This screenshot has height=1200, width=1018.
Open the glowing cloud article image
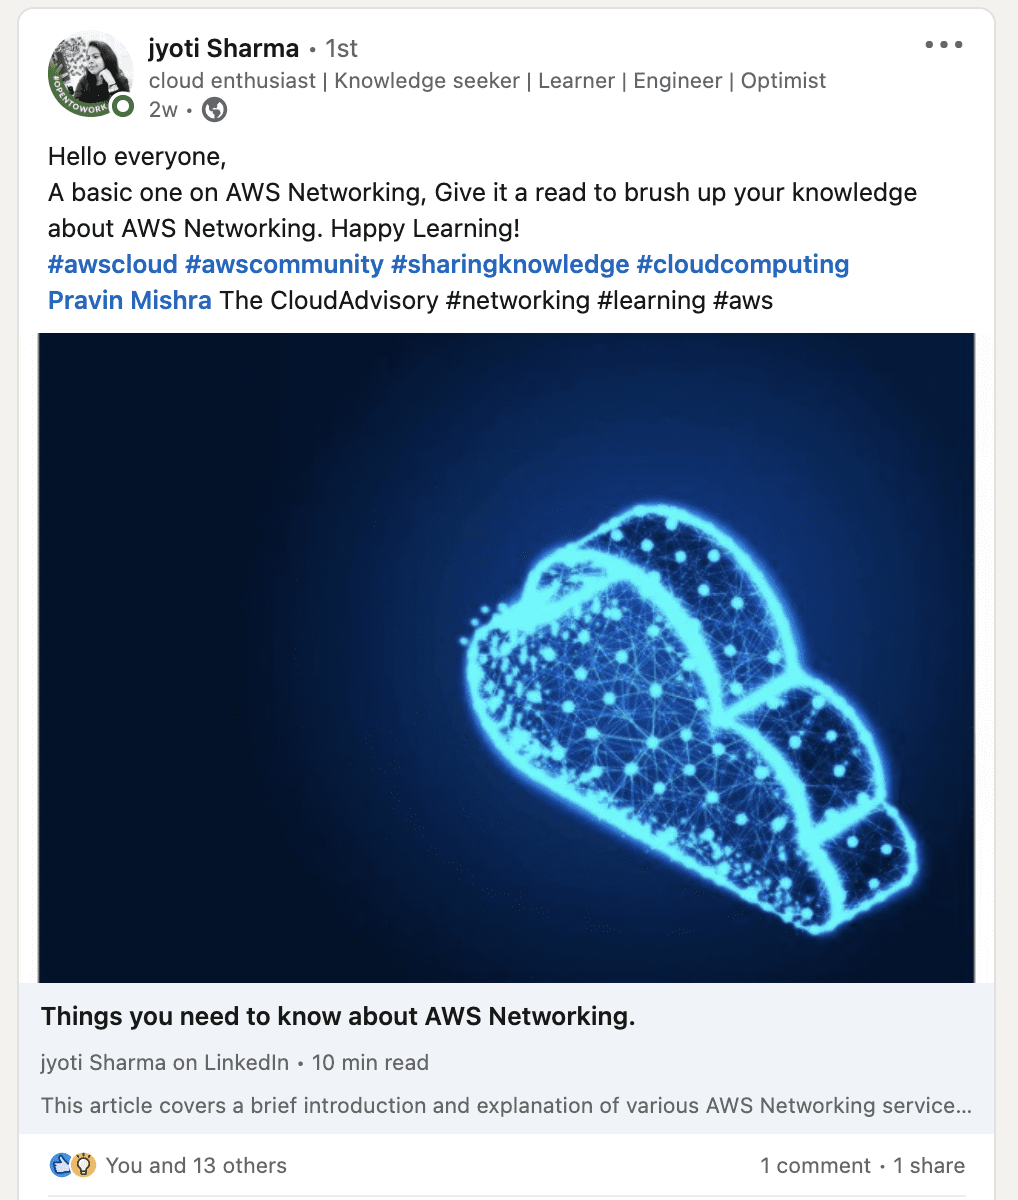pos(506,657)
